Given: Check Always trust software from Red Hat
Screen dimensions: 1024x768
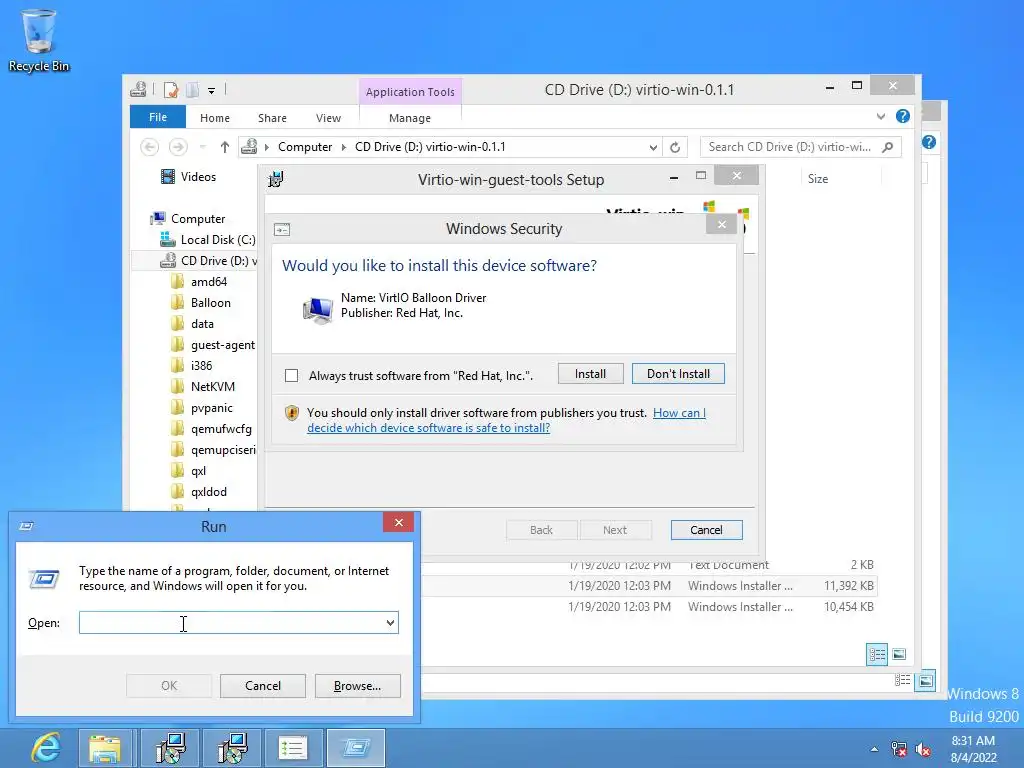Looking at the screenshot, I should (291, 376).
